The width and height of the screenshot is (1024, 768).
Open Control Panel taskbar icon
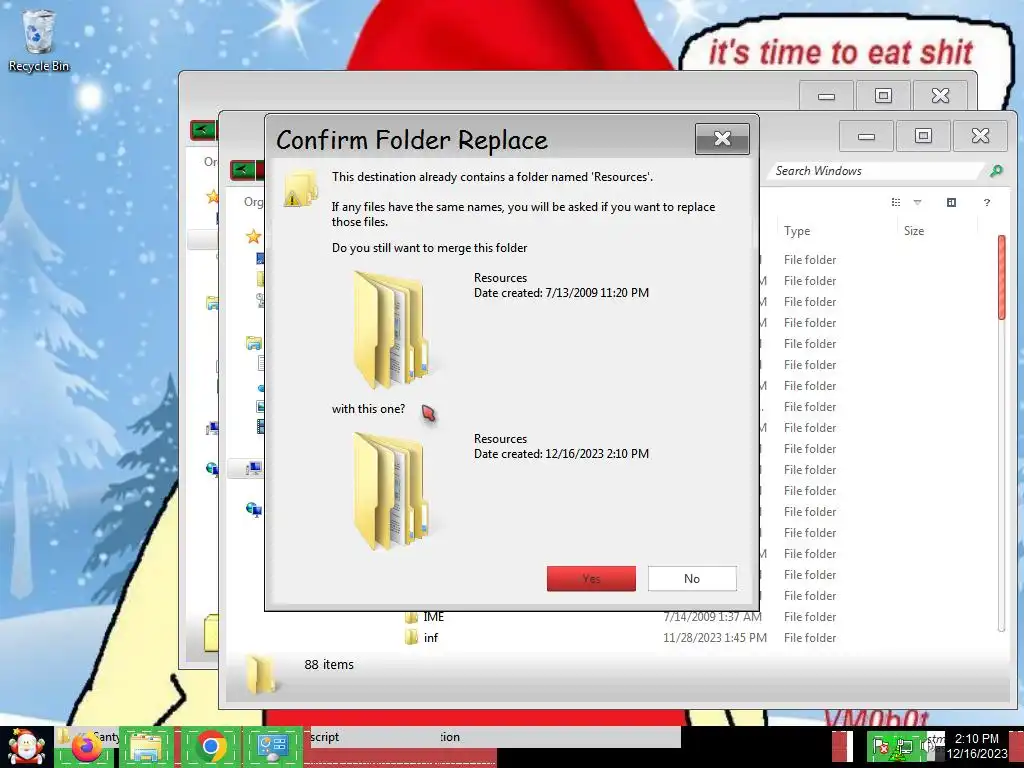273,746
